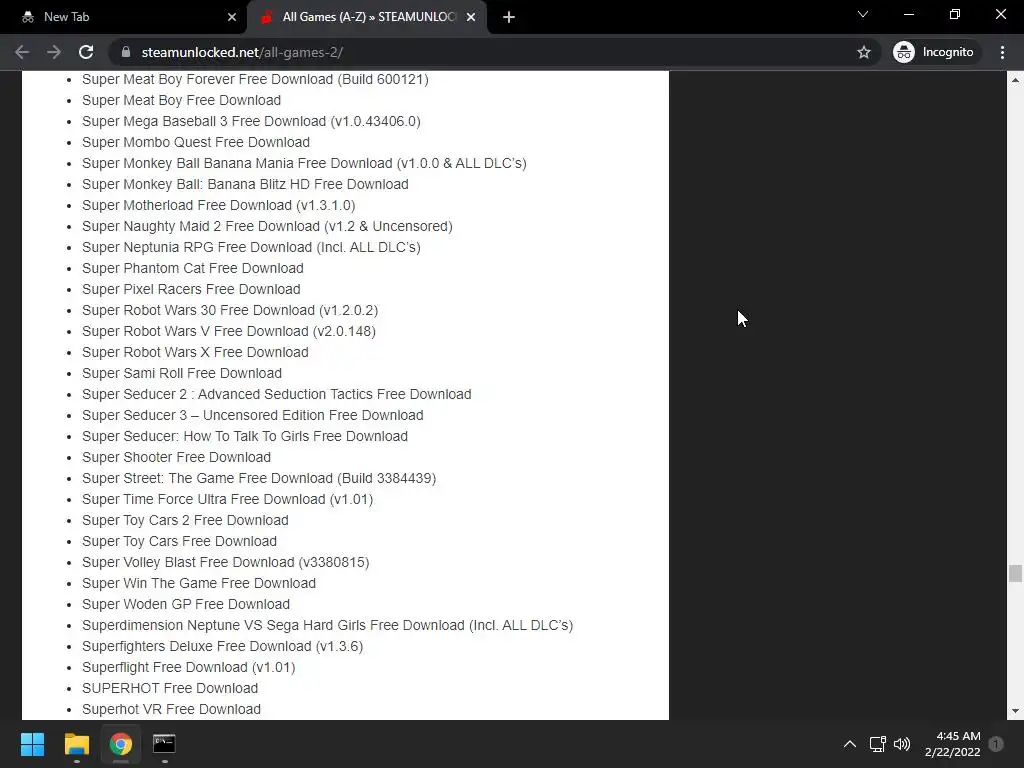Open Super Monkey Ball: Banana Blitz HD

click(245, 184)
